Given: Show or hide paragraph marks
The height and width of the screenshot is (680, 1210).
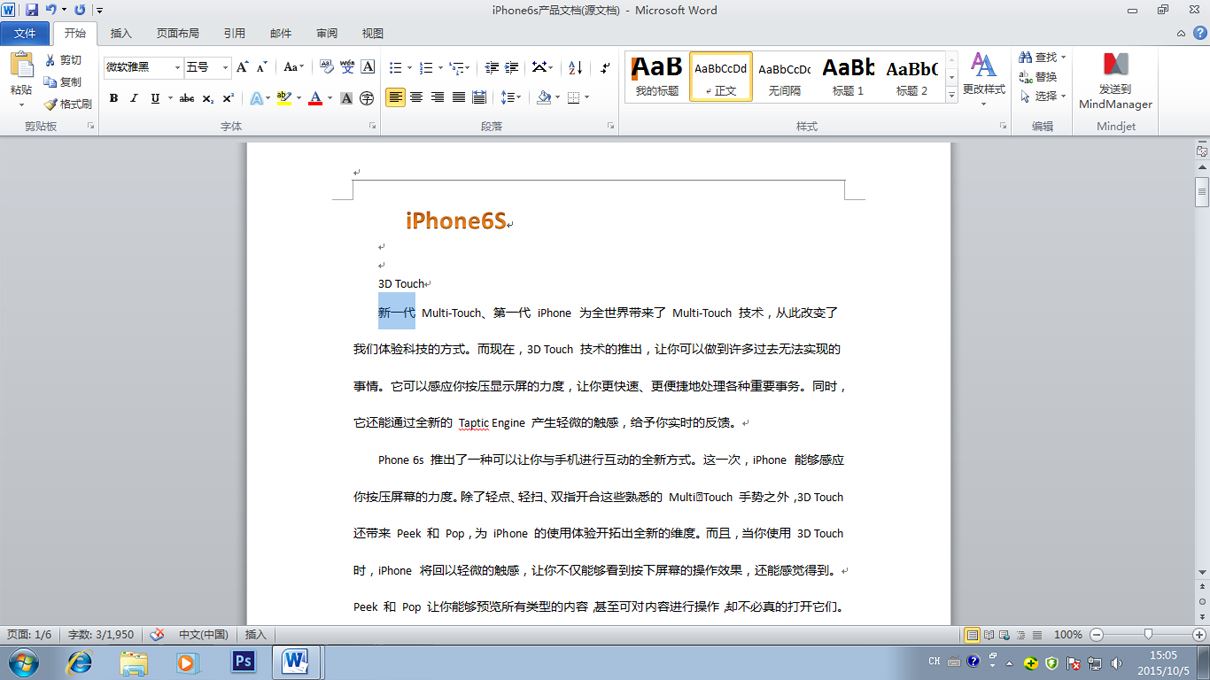Looking at the screenshot, I should [605, 67].
